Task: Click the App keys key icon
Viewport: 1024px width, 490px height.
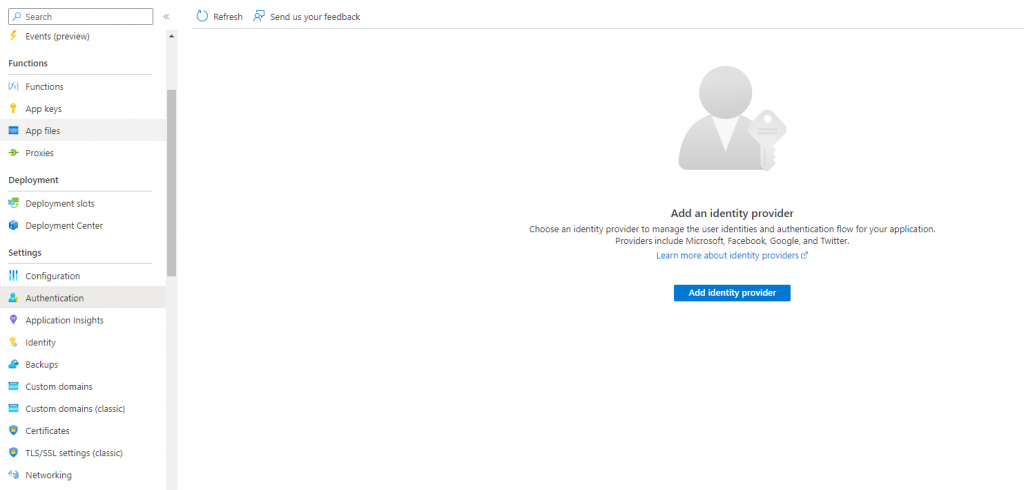Action: pyautogui.click(x=14, y=109)
